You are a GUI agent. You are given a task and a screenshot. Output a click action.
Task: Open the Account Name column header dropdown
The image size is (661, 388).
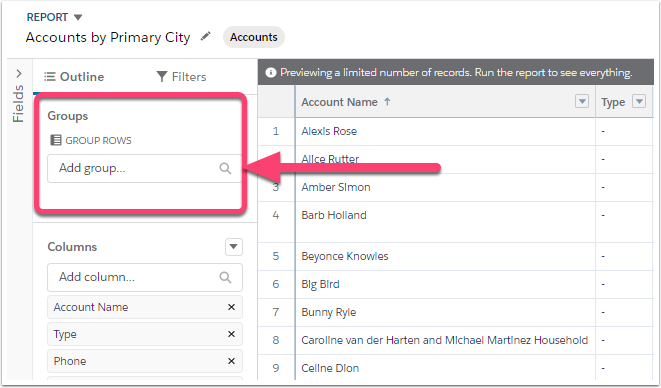582,102
